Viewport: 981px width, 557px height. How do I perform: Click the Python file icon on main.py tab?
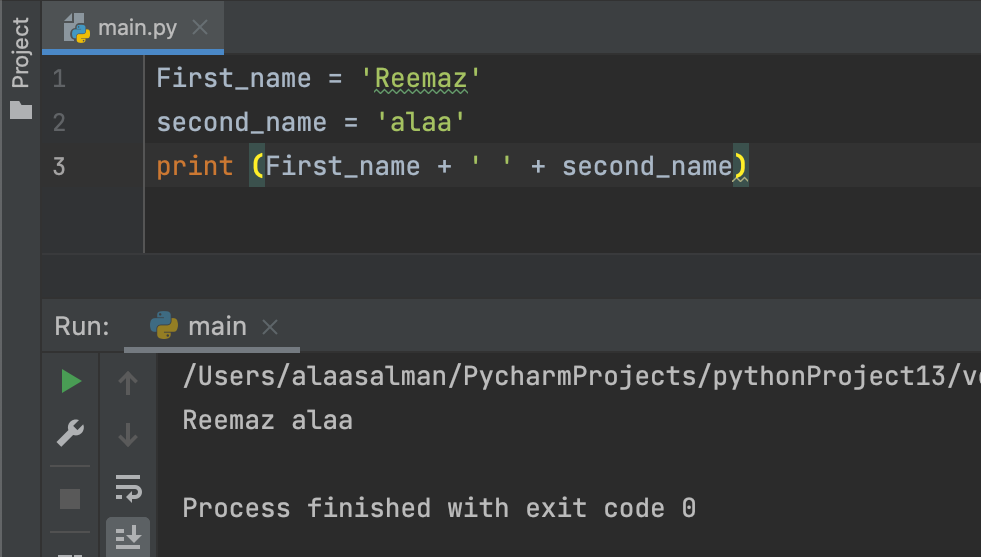[x=77, y=28]
